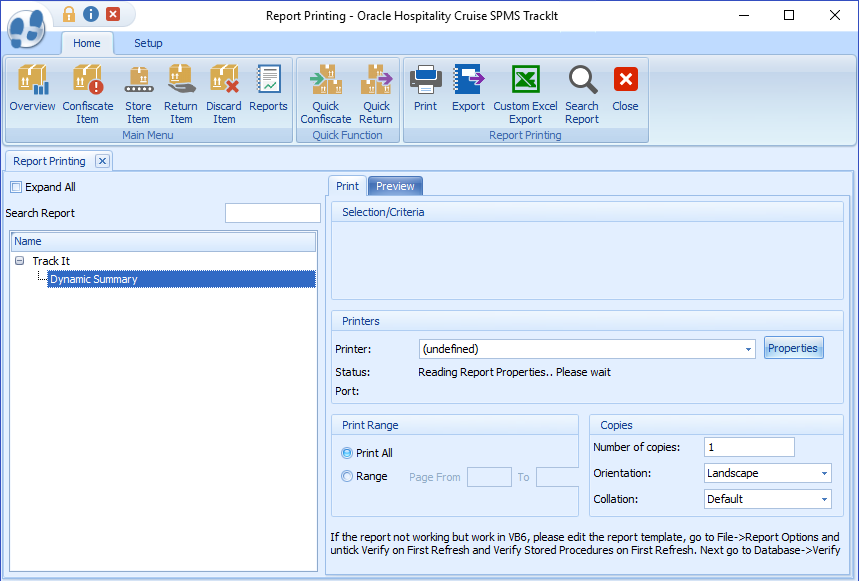Launch Quick Confiscate function
The width and height of the screenshot is (859, 581).
click(x=326, y=94)
